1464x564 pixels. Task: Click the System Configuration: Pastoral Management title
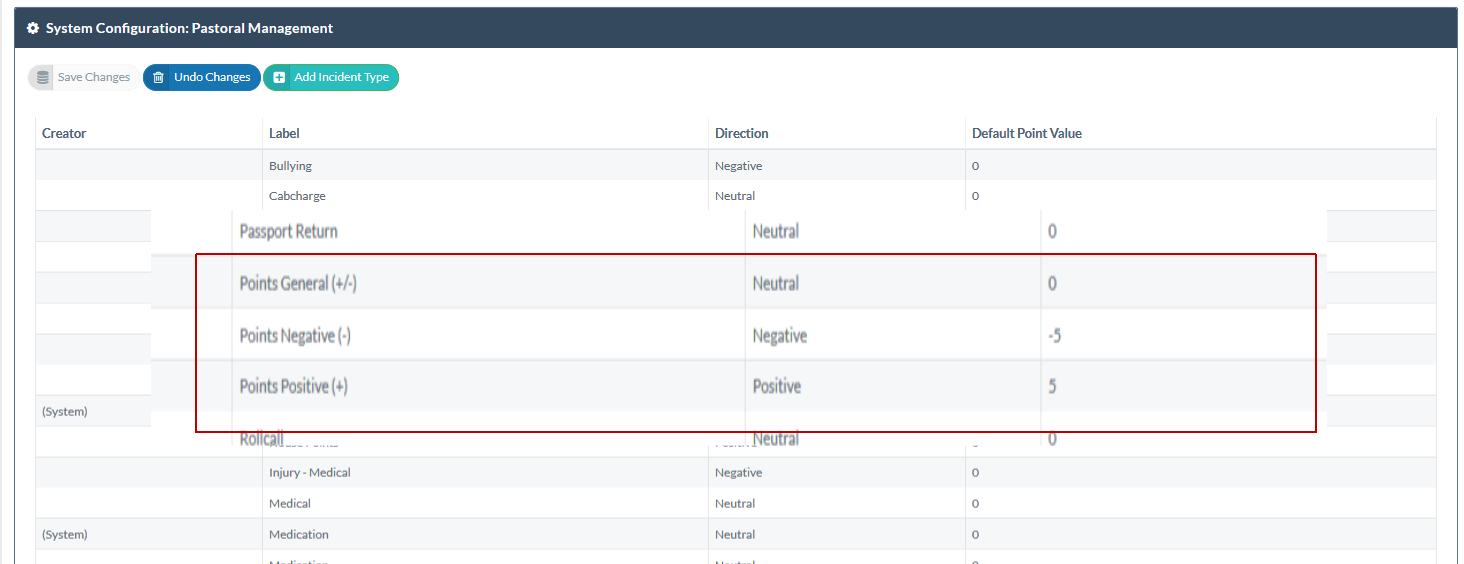(x=189, y=28)
